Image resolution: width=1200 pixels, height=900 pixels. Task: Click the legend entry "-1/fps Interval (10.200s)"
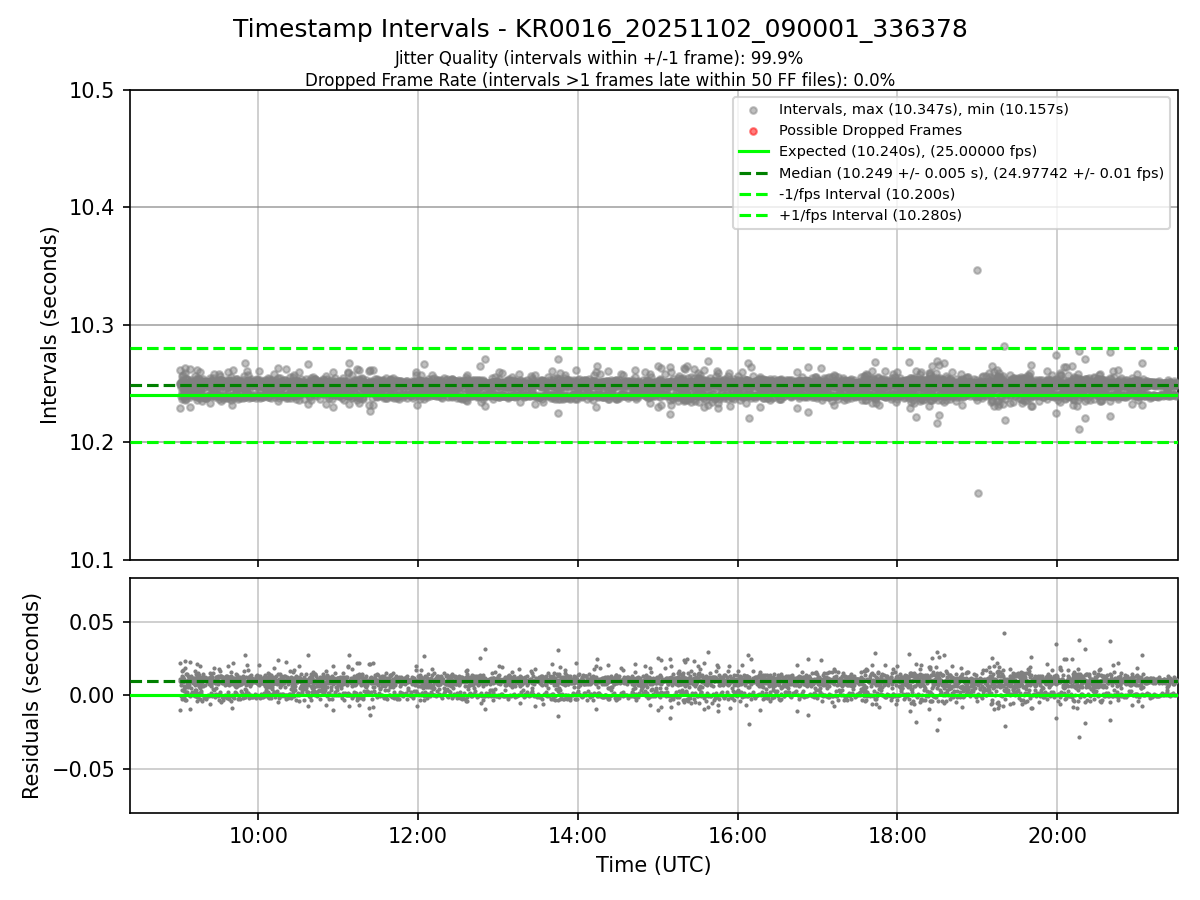(x=867, y=194)
